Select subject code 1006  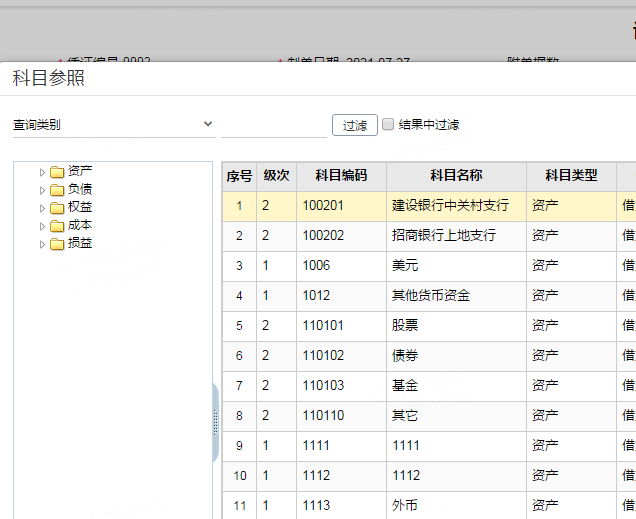coord(316,266)
